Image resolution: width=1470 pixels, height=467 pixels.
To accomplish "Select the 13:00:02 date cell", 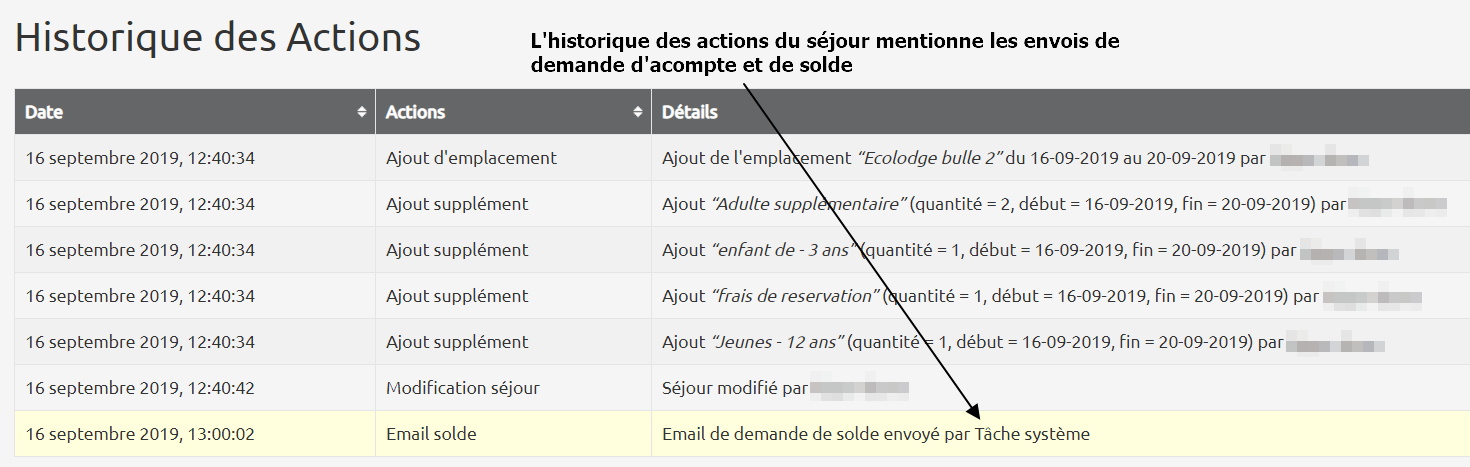I will tap(140, 434).
